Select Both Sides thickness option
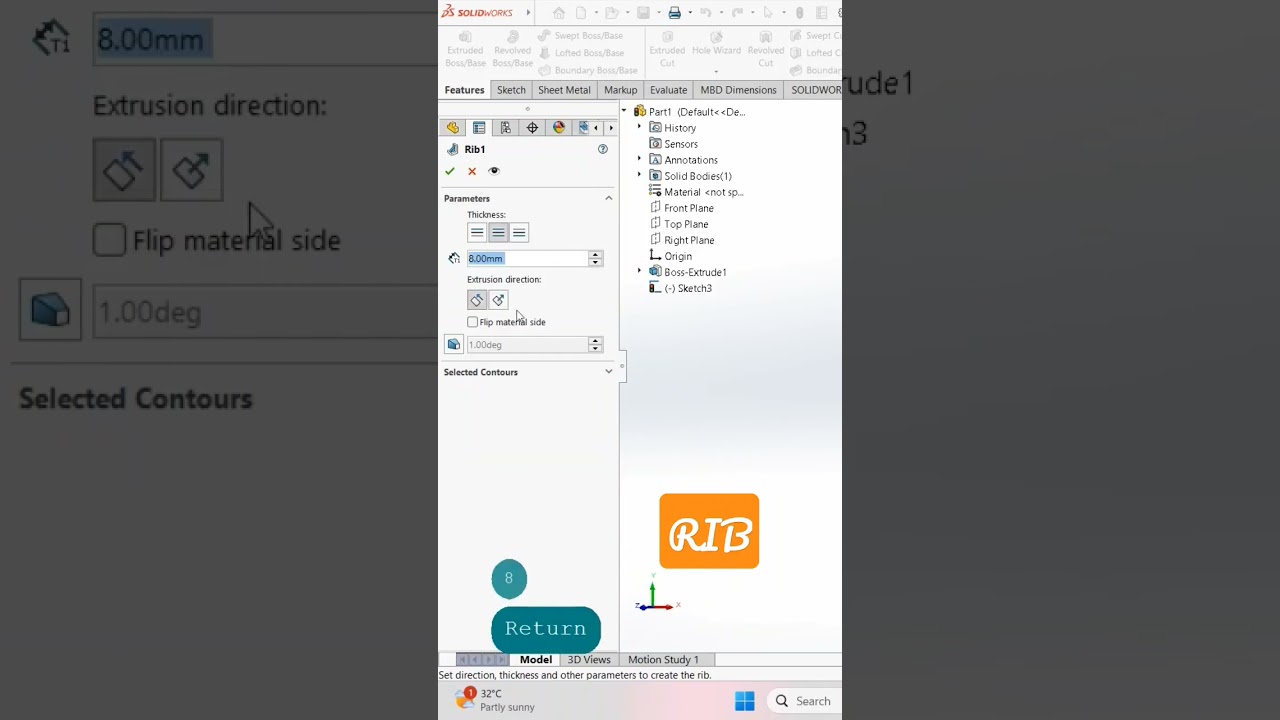Screen dimensions: 1280x720 pos(498,233)
